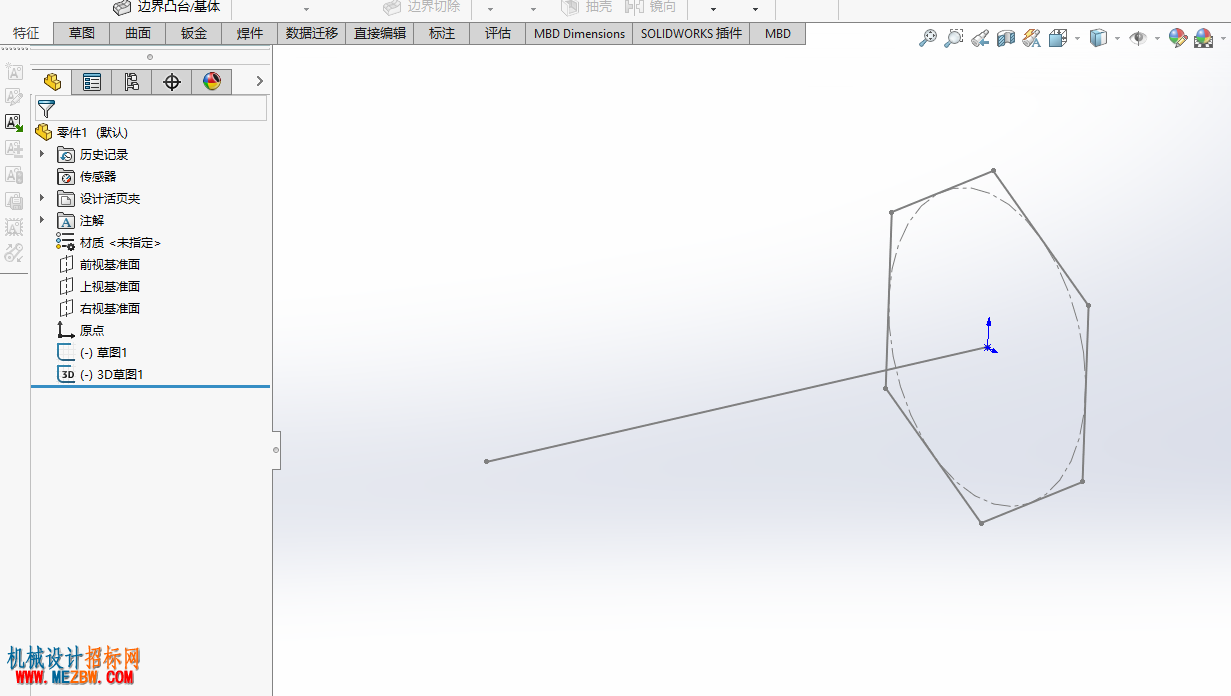Click the Edit Appearance color ball icon

1178,38
